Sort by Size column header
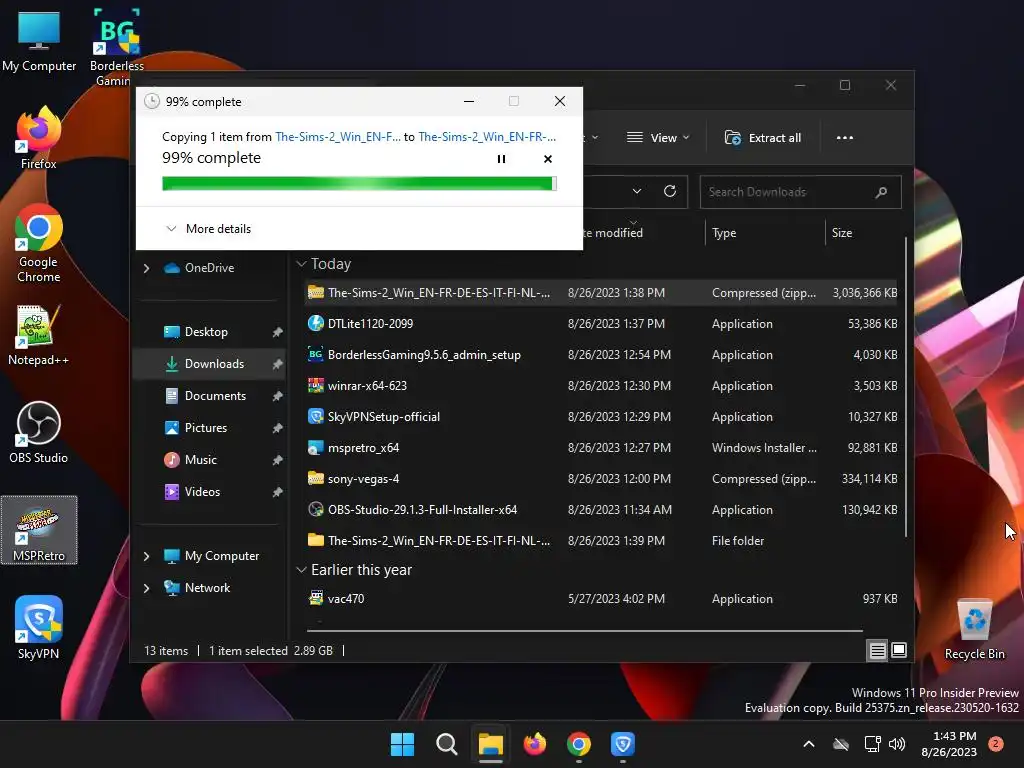Viewport: 1024px width, 768px height. [x=863, y=232]
